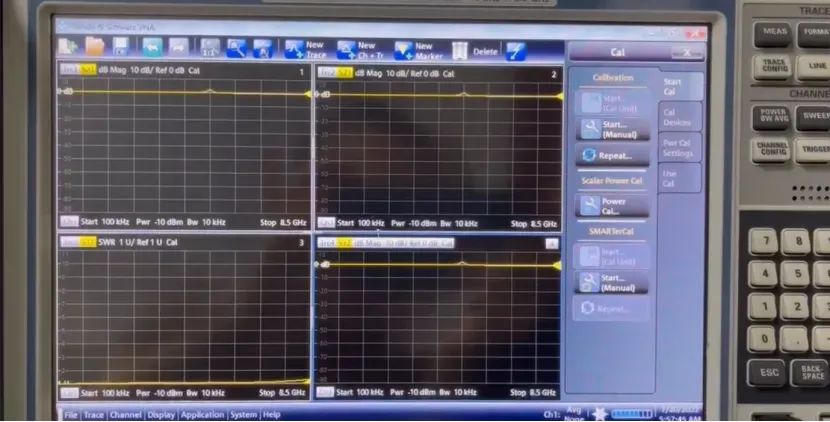Image resolution: width=830 pixels, height=422 pixels.
Task: Click Start (Manual) under SMARTerCal
Action: 612,282
